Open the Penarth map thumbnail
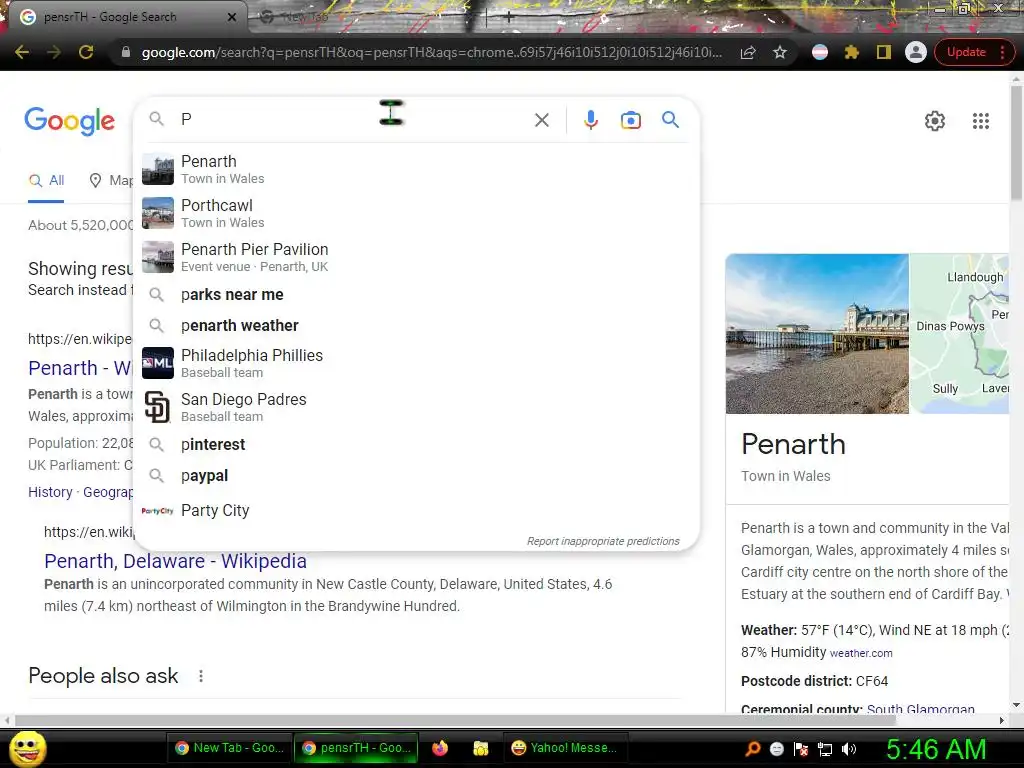 coord(959,334)
